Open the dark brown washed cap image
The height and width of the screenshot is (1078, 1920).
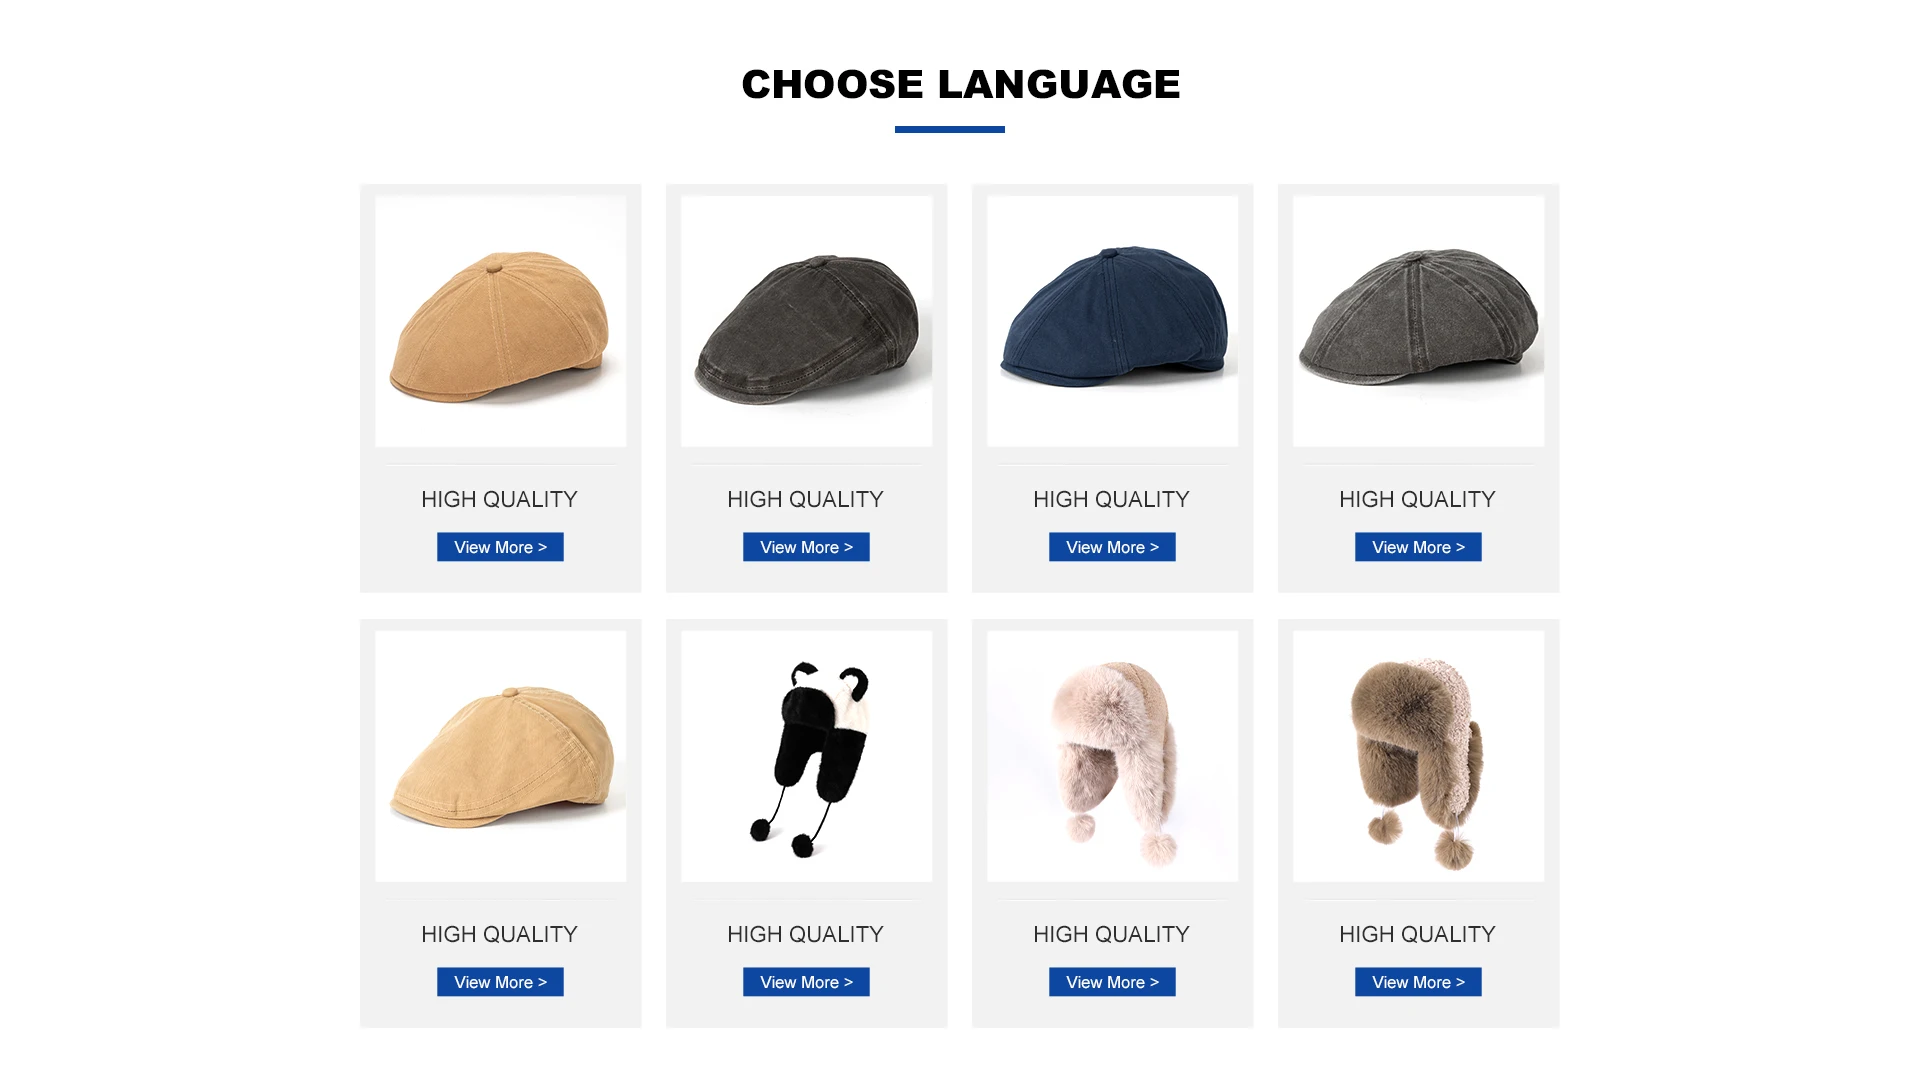pos(806,321)
